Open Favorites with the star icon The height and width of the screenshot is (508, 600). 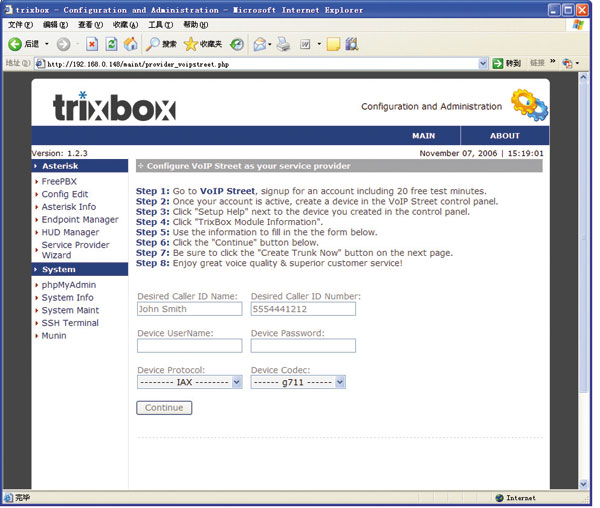(191, 44)
